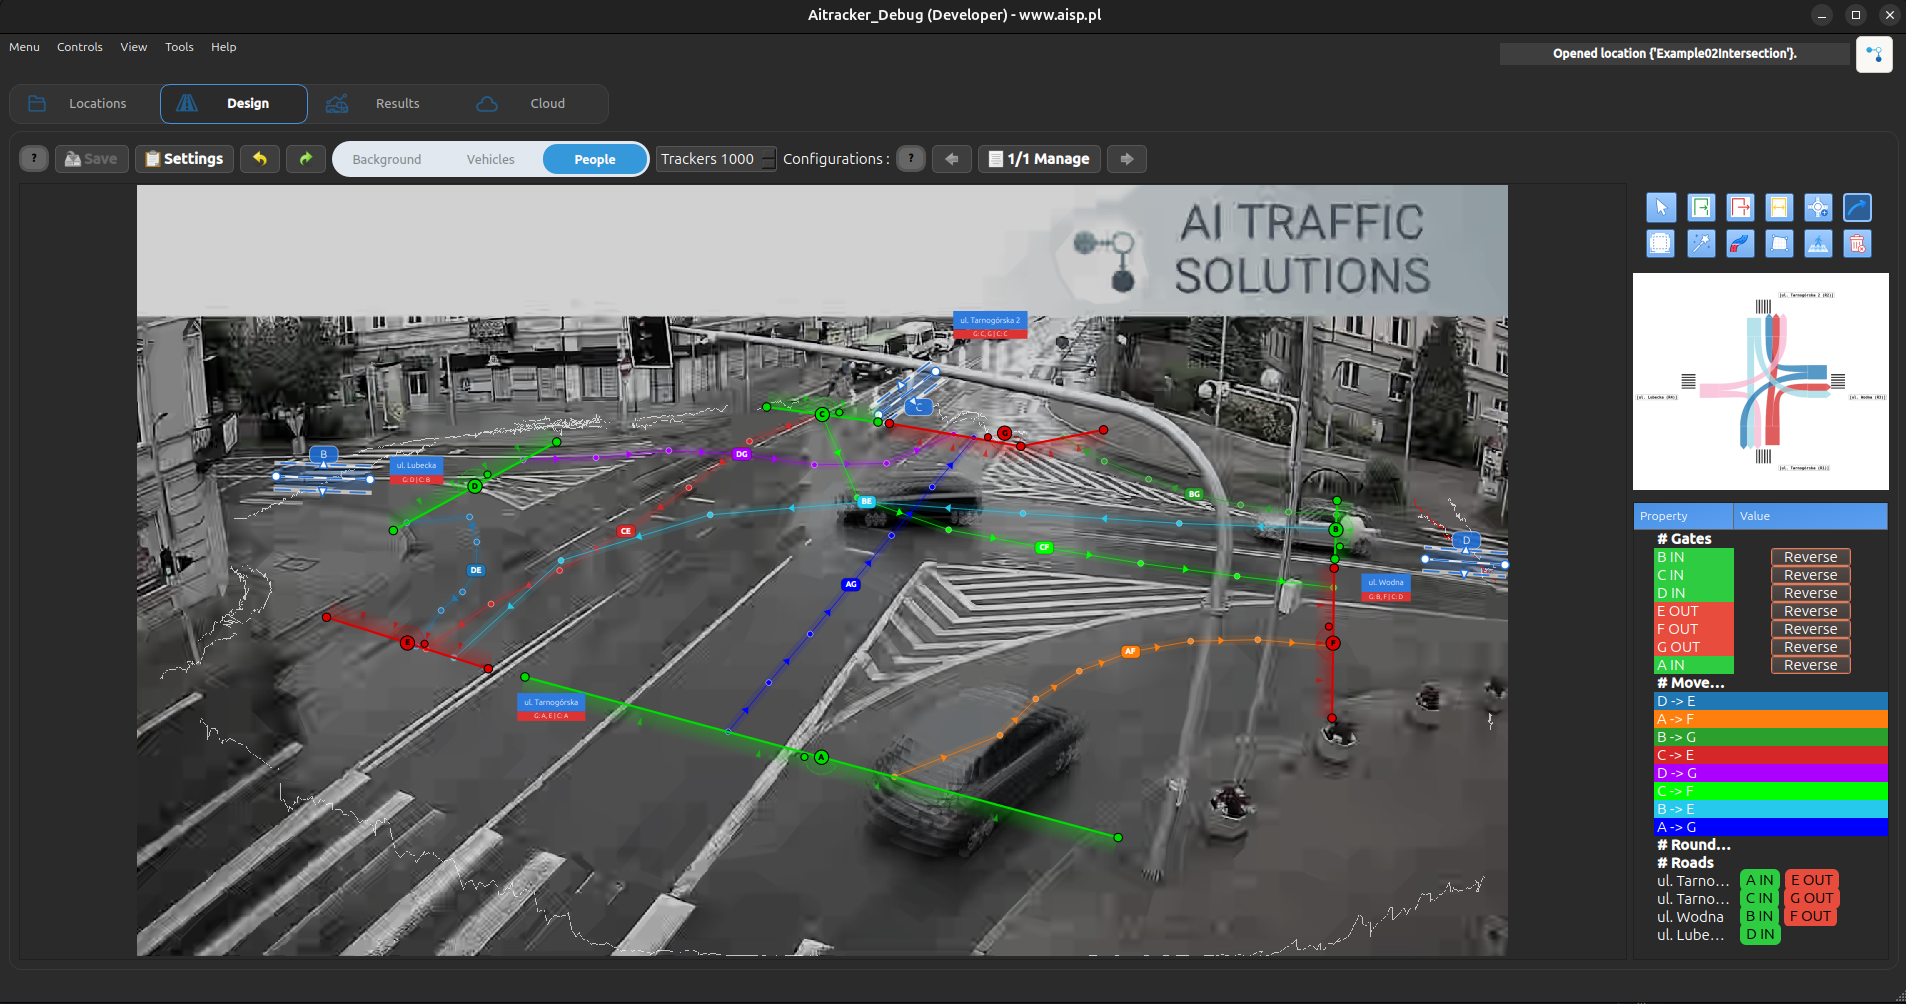Click the red trash delete tool
Viewport: 1906px width, 1004px height.
(1857, 243)
